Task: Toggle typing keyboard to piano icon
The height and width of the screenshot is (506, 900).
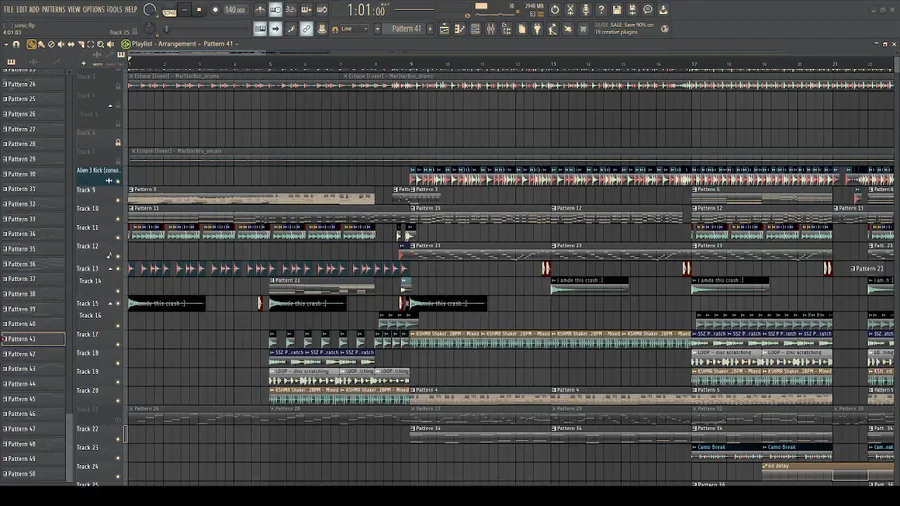Action: click(260, 29)
